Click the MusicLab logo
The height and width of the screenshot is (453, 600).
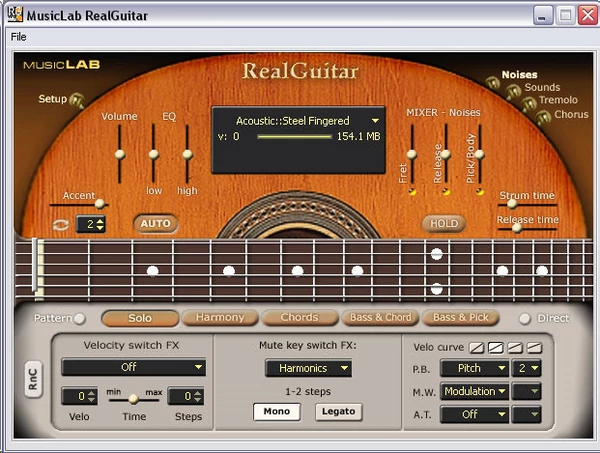click(x=62, y=65)
